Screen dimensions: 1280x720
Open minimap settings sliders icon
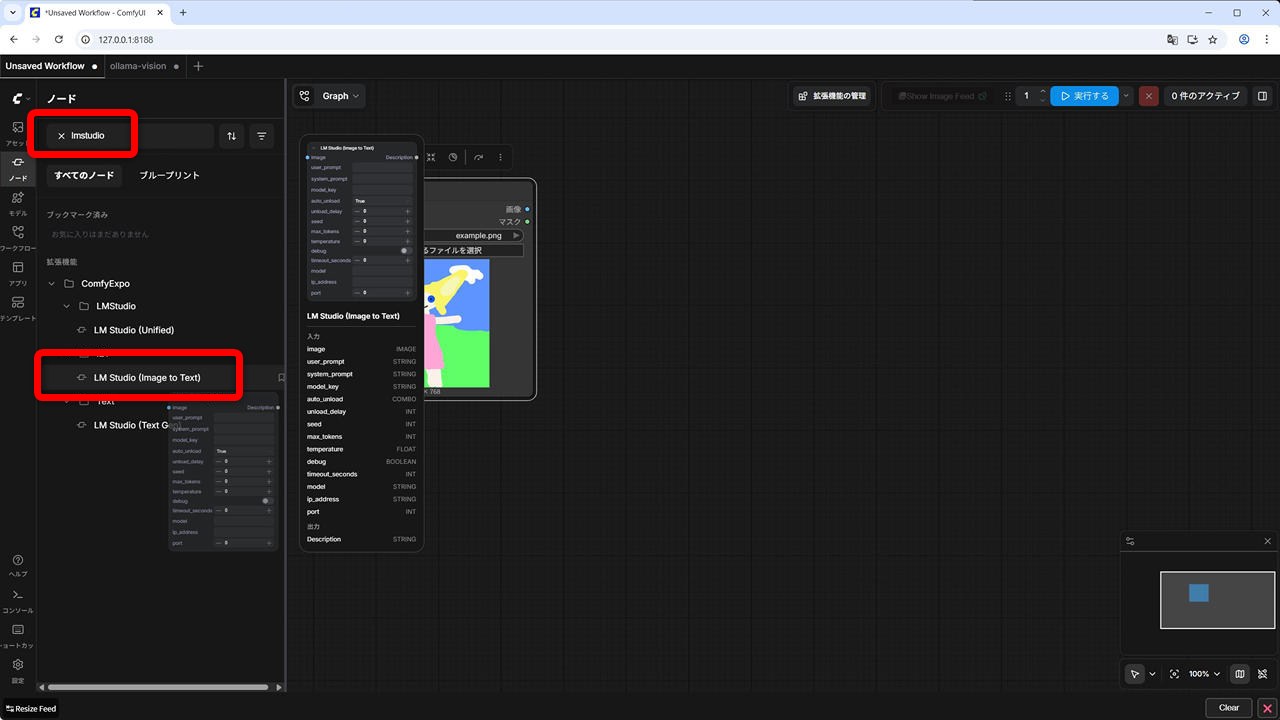pos(1130,542)
